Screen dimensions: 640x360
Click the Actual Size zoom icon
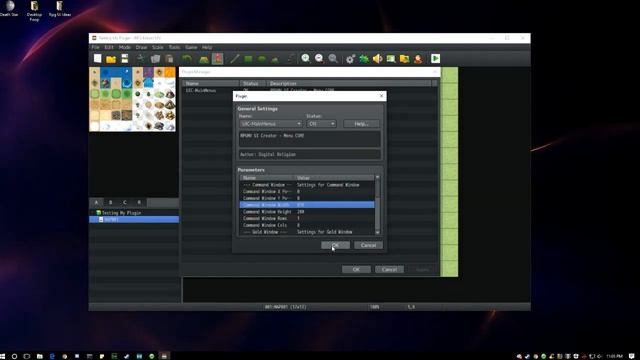(333, 59)
